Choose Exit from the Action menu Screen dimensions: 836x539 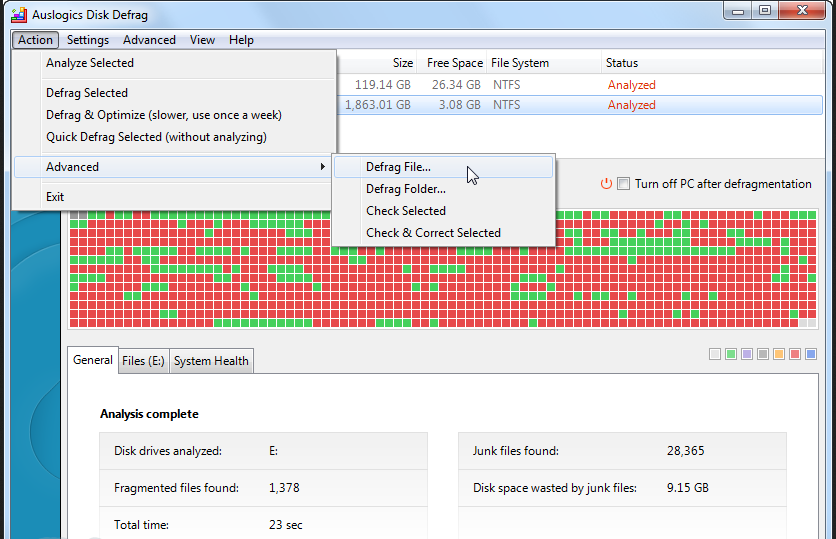175,197
